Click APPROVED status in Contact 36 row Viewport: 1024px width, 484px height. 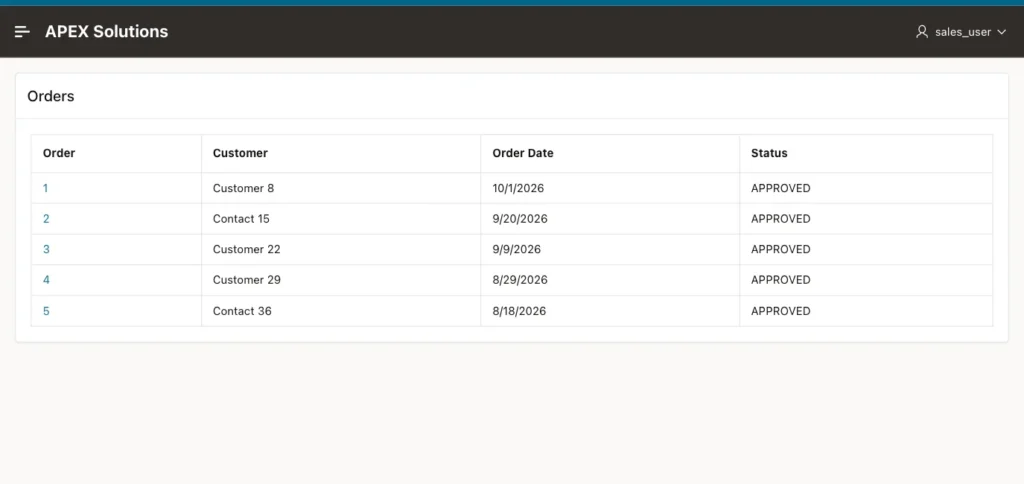tap(780, 311)
